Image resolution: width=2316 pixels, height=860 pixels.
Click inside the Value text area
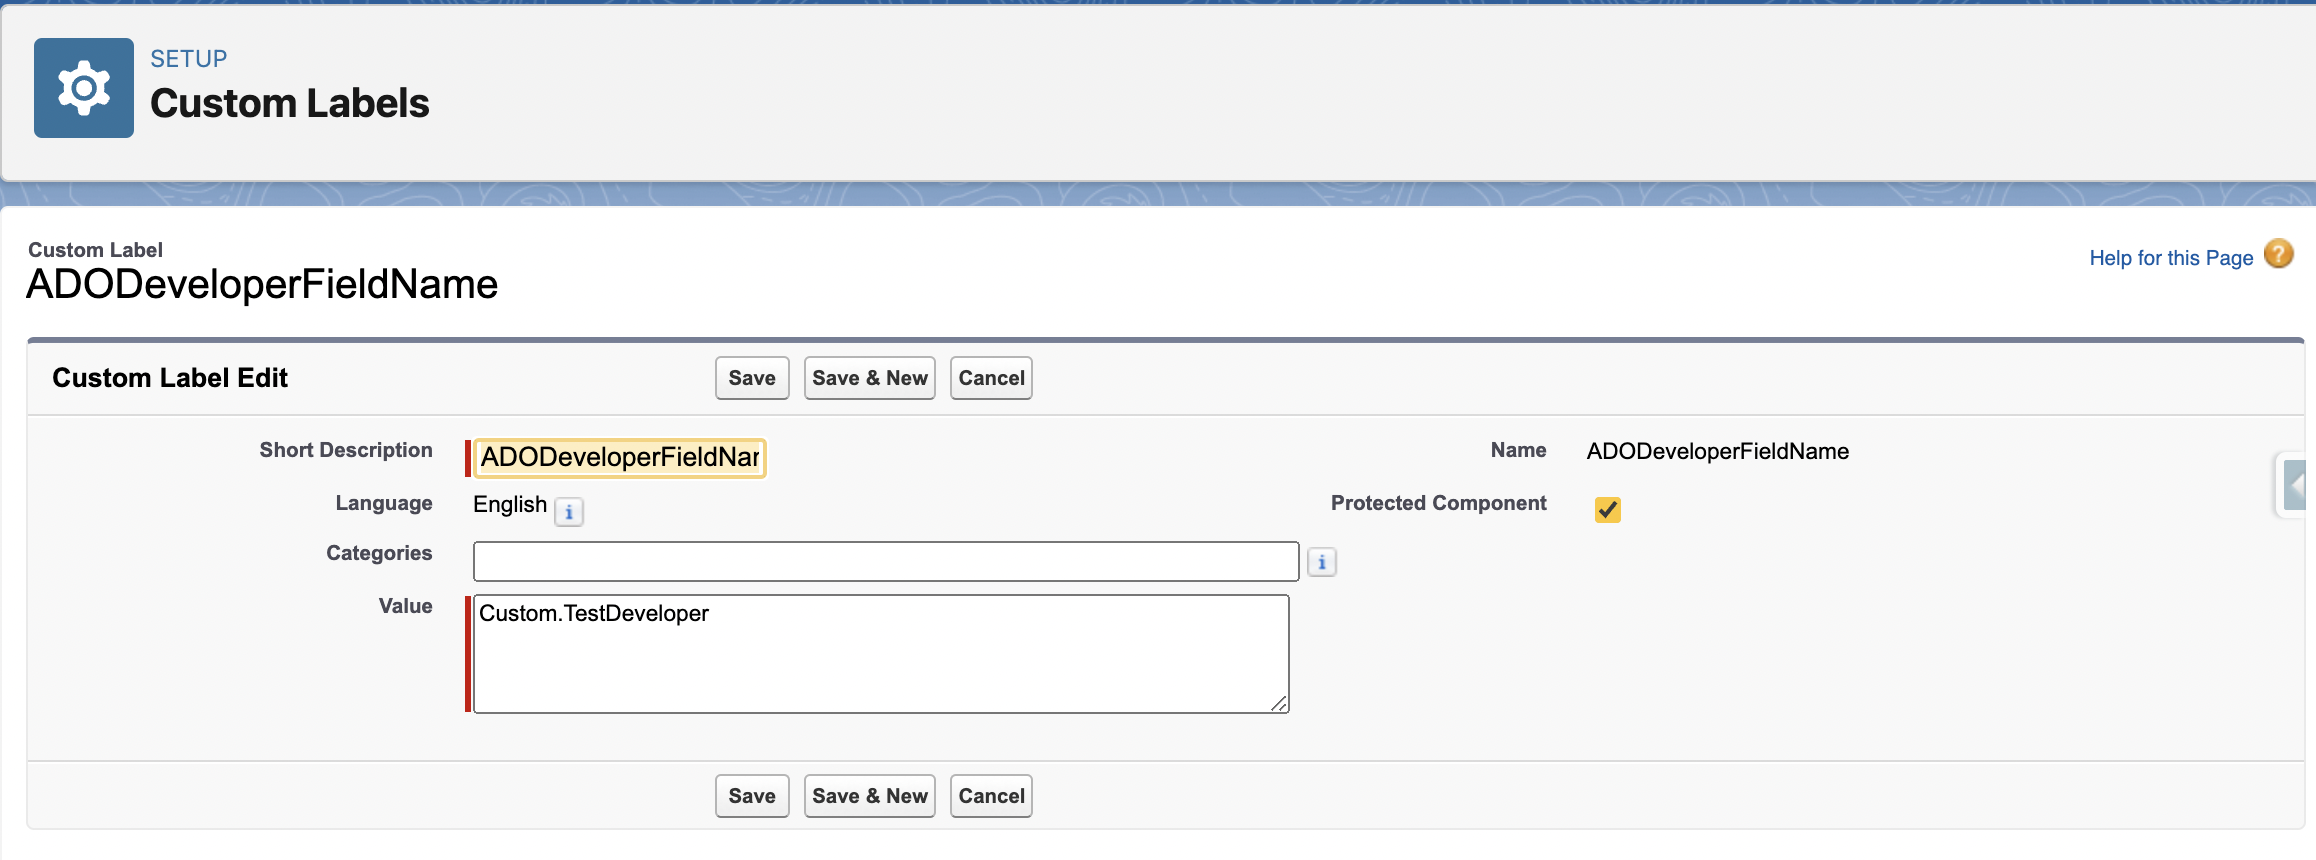click(x=881, y=660)
